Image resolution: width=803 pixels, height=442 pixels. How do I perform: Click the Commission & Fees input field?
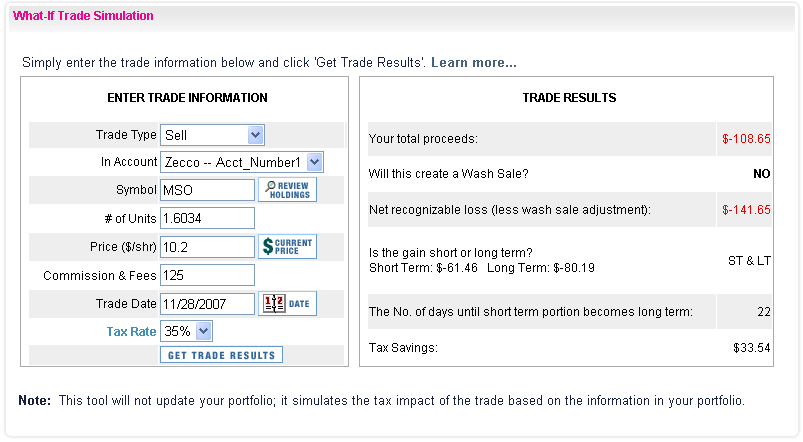(207, 275)
